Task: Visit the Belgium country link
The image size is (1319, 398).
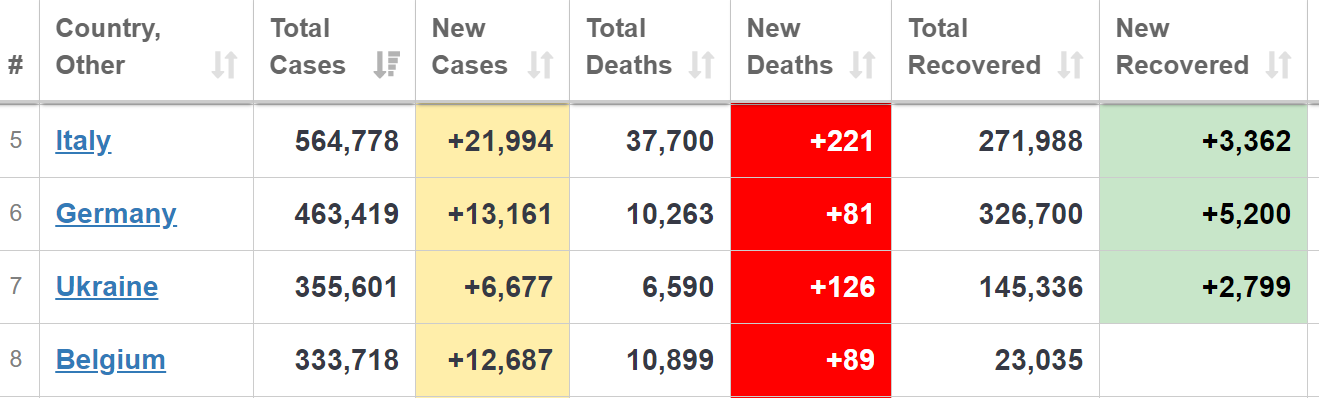Action: (110, 360)
